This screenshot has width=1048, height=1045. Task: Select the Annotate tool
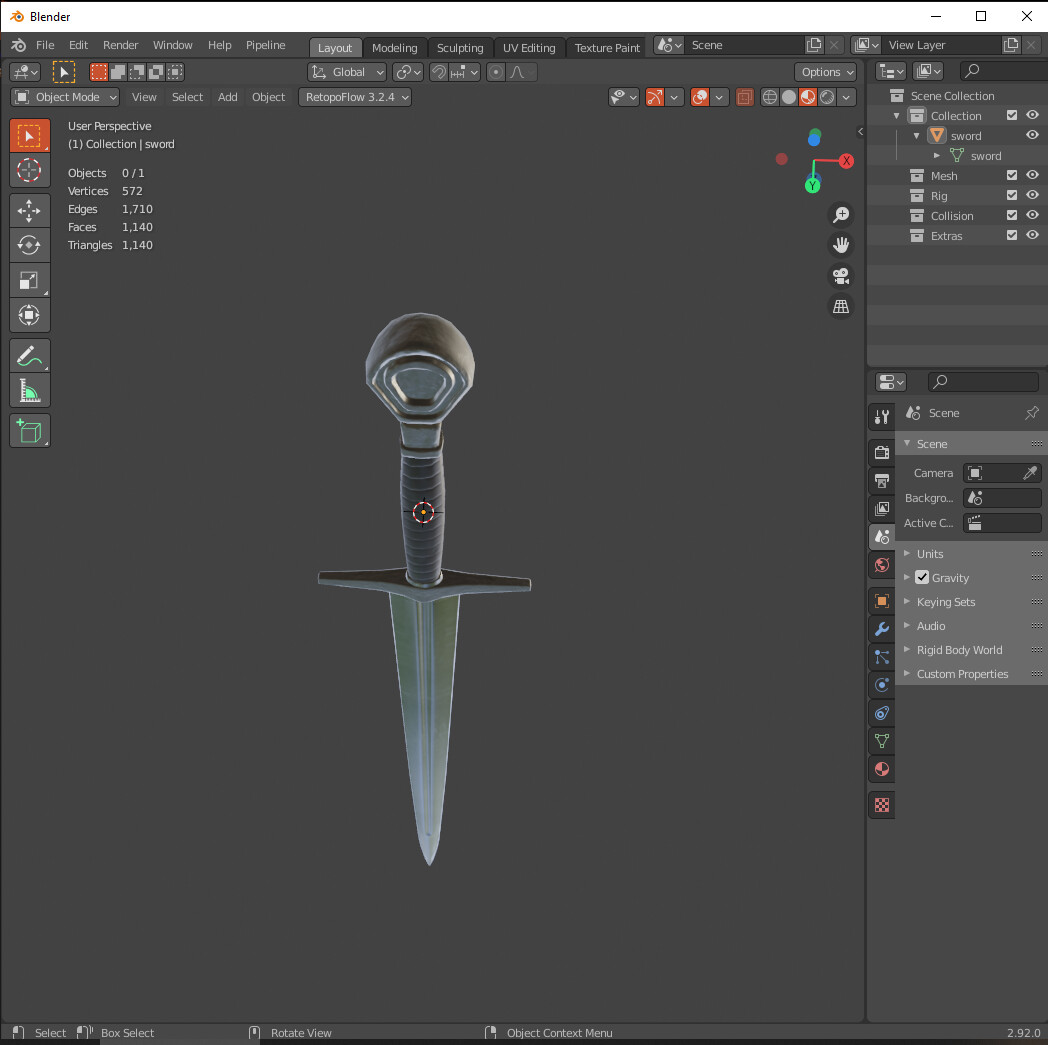[30, 355]
